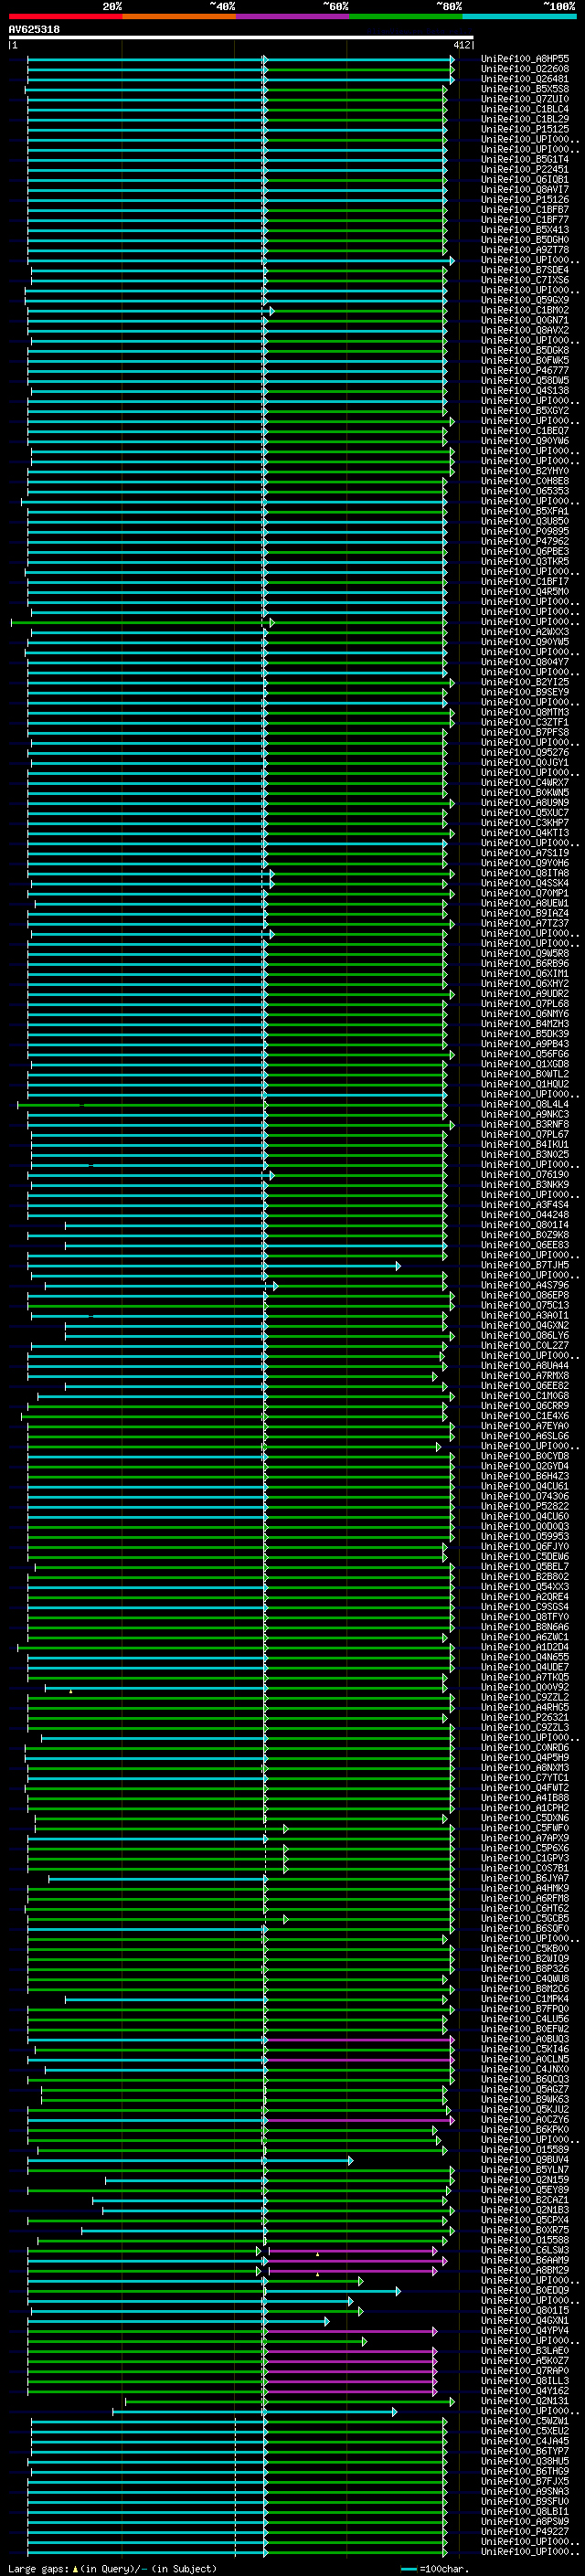Select the UniRef100_O15589 label
The height and width of the screenshot is (2576, 585).
pyautogui.click(x=525, y=2149)
